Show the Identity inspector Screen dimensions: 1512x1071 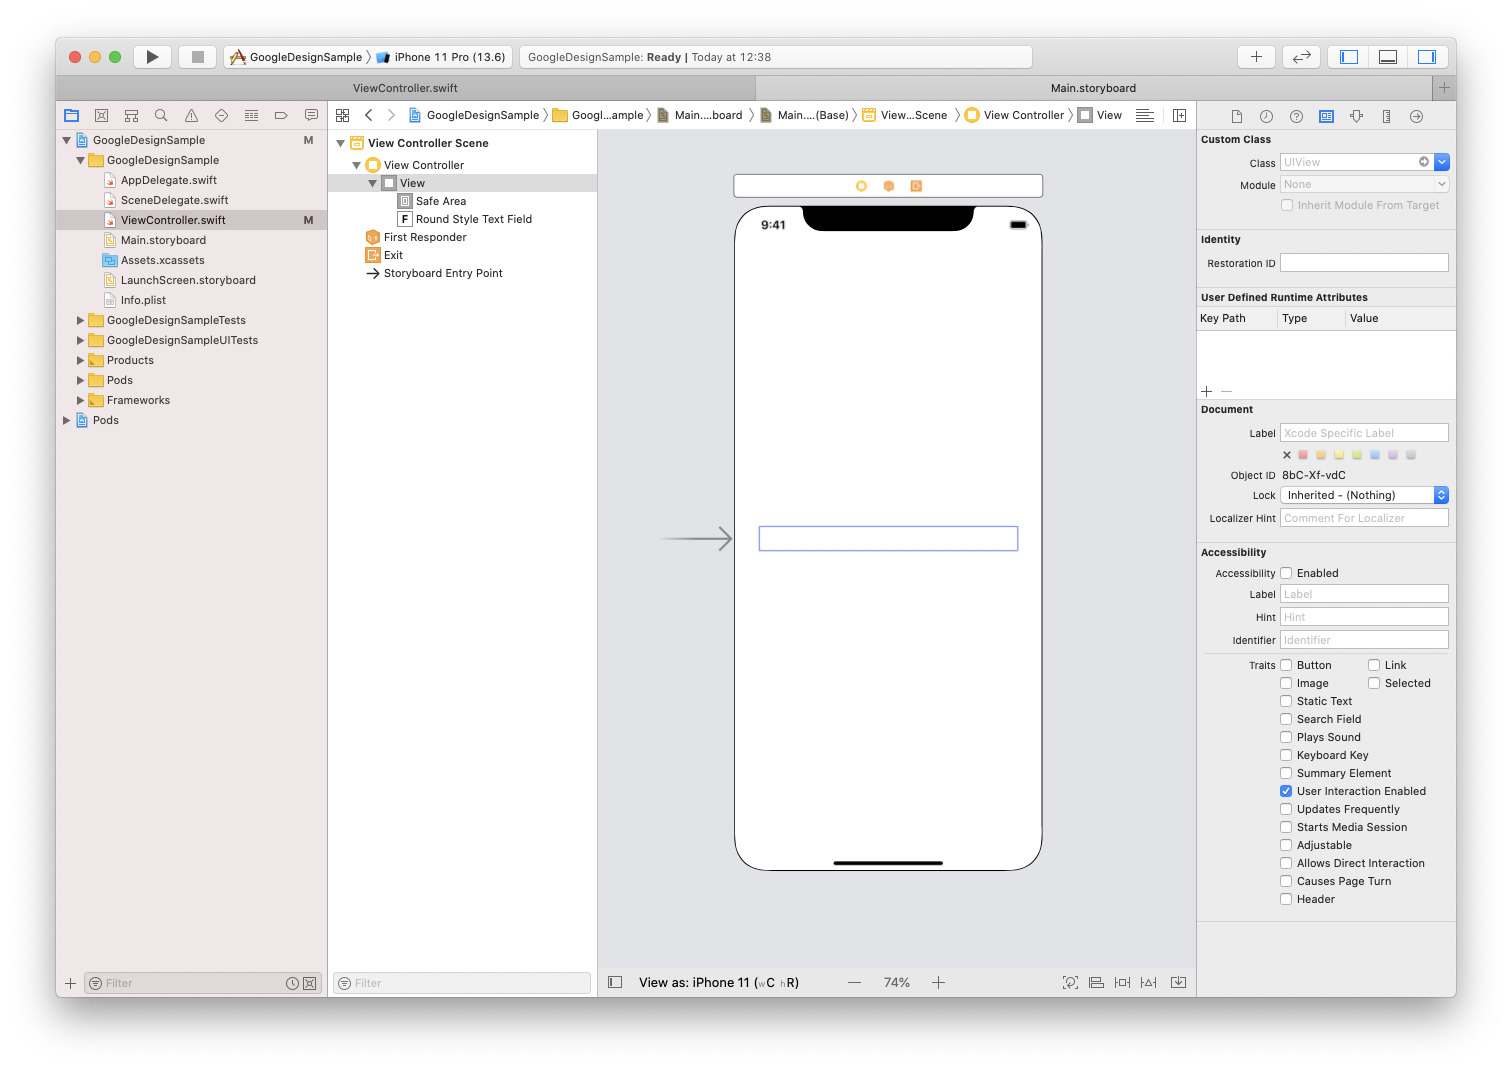[x=1326, y=117]
